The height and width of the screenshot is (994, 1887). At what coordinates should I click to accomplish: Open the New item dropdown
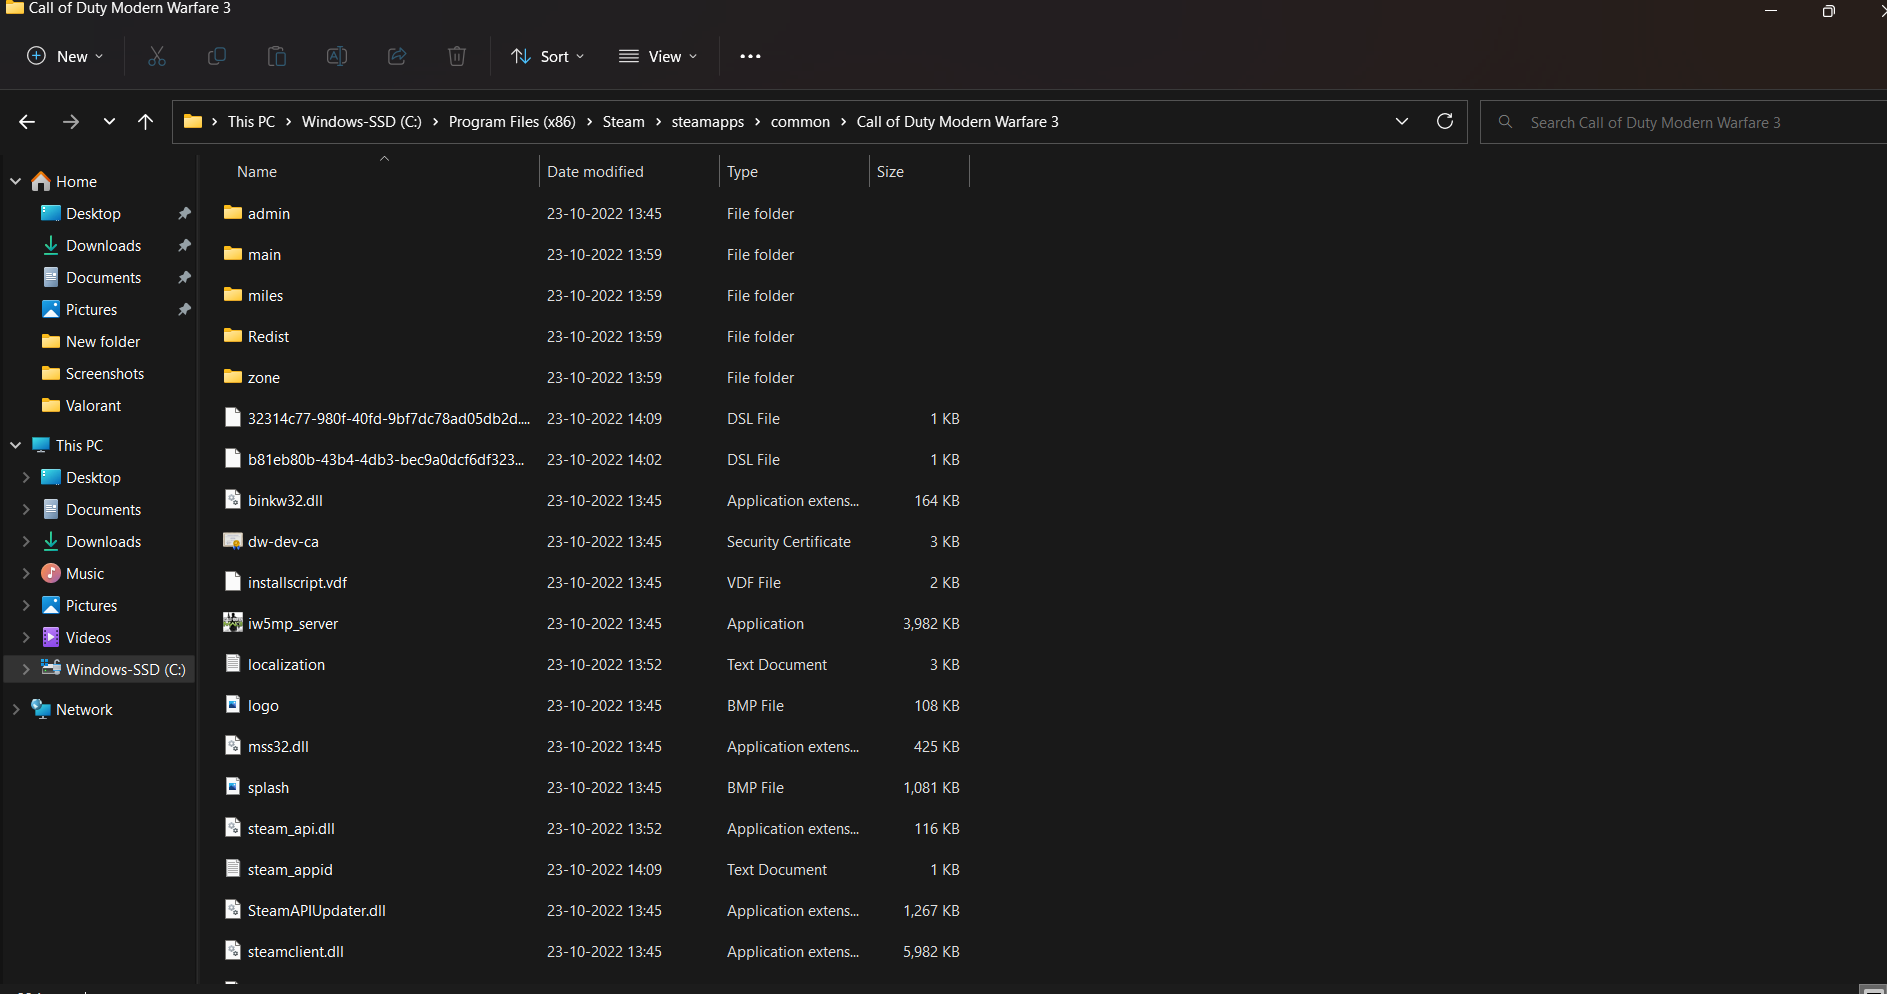[65, 56]
